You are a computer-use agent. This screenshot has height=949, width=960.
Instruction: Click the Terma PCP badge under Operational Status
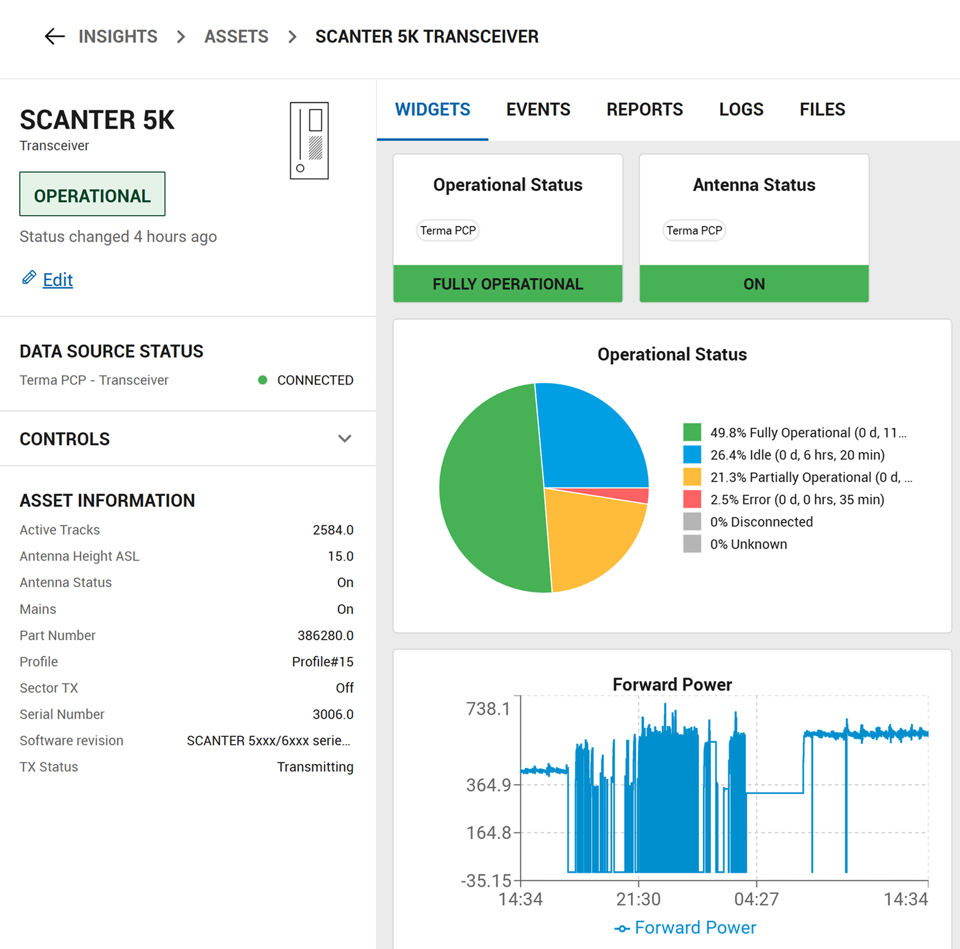click(447, 230)
